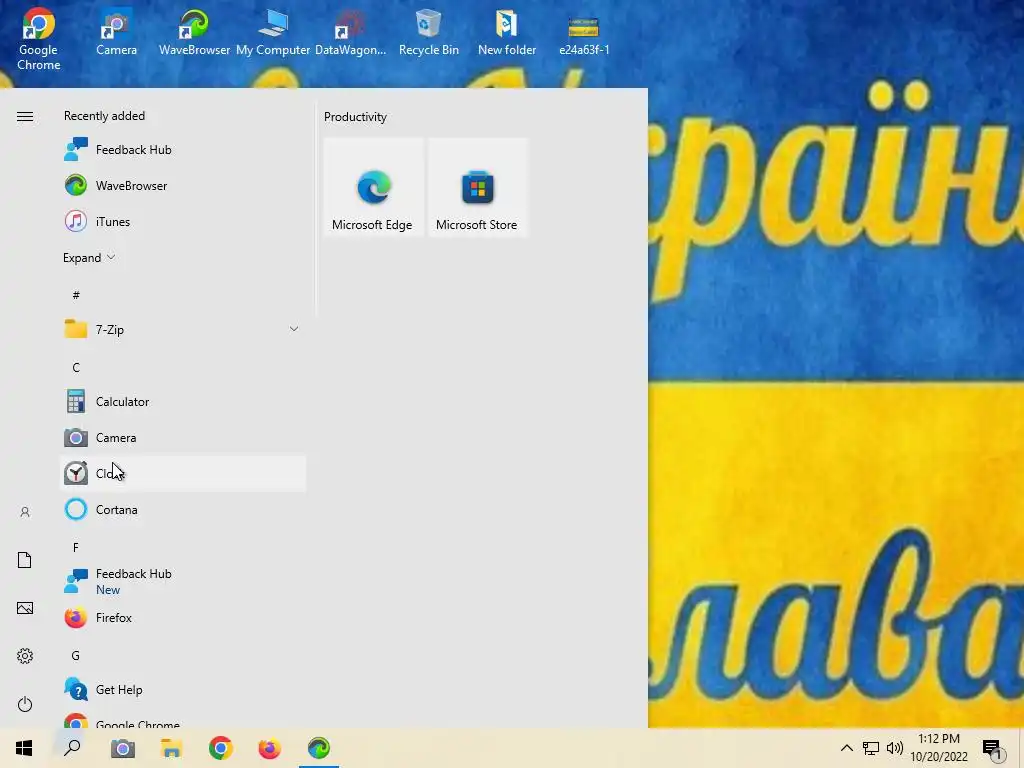1024x768 pixels.
Task: Select My Computer desktop icon
Action: (273, 32)
